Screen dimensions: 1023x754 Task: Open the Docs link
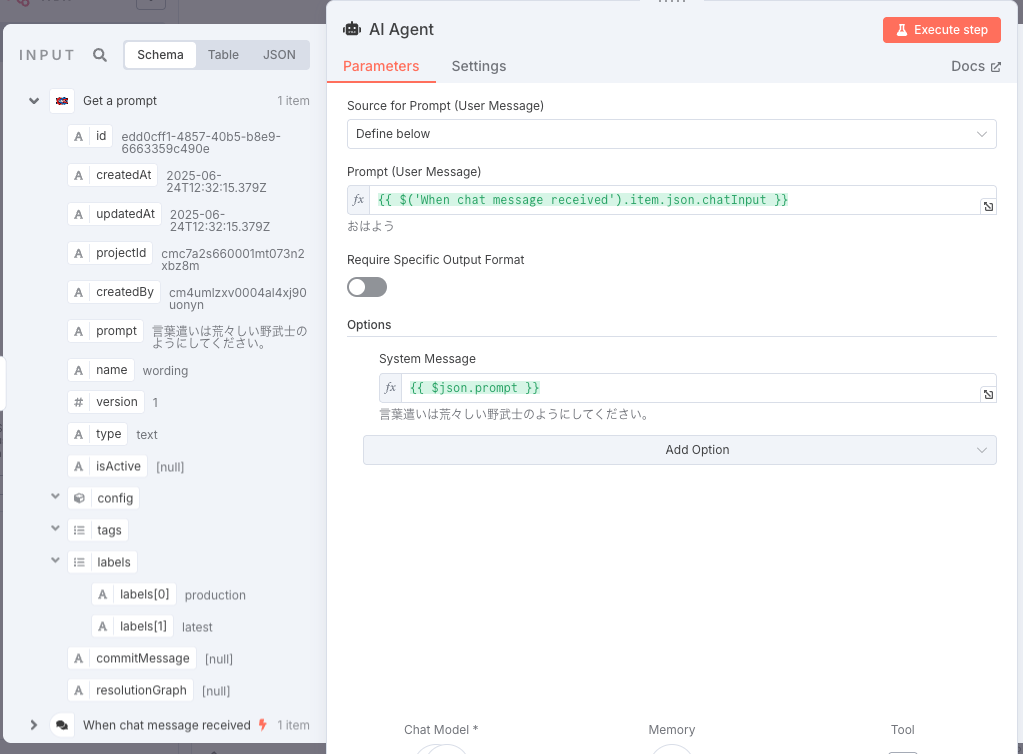point(974,66)
